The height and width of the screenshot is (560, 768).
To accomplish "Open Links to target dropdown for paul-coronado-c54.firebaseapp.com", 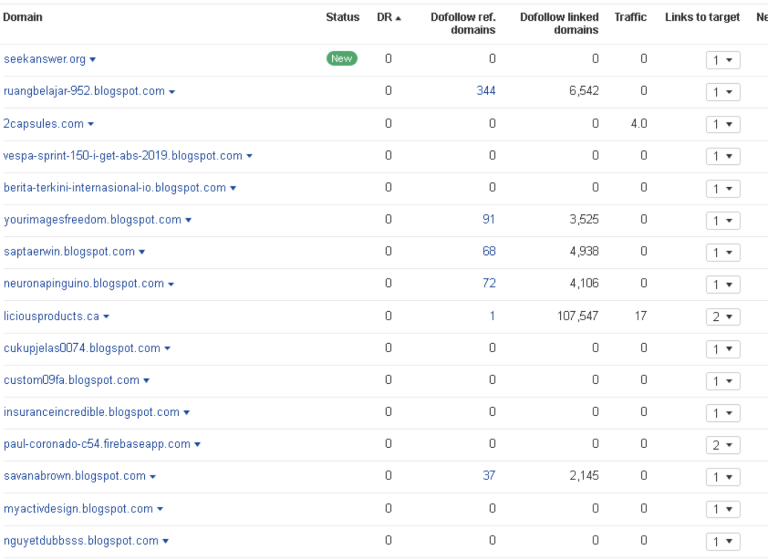I will [x=722, y=445].
